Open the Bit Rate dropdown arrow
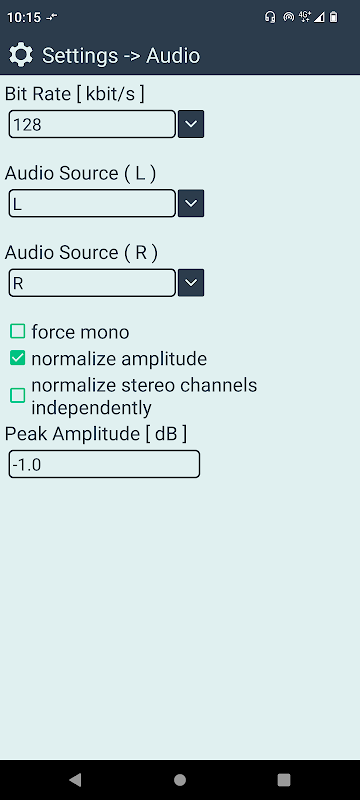The height and width of the screenshot is (800, 360). tap(191, 124)
